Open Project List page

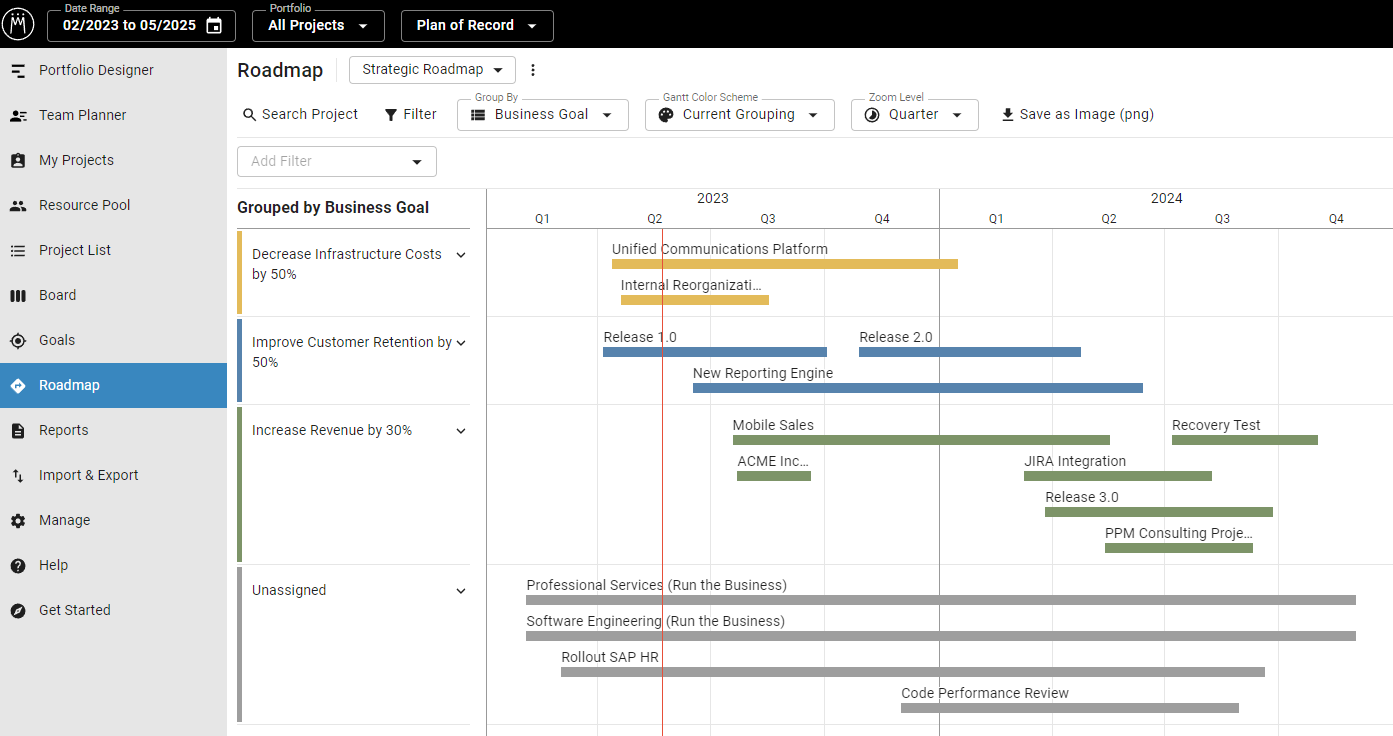(x=113, y=251)
